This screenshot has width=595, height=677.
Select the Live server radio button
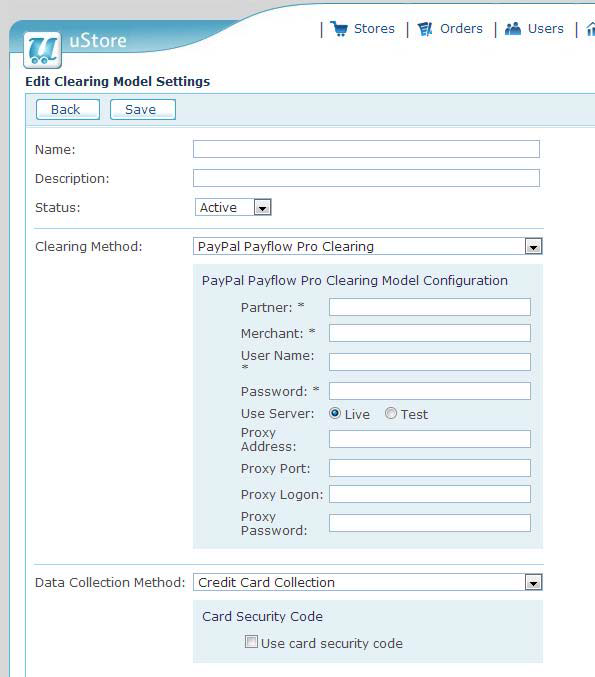pyautogui.click(x=335, y=413)
